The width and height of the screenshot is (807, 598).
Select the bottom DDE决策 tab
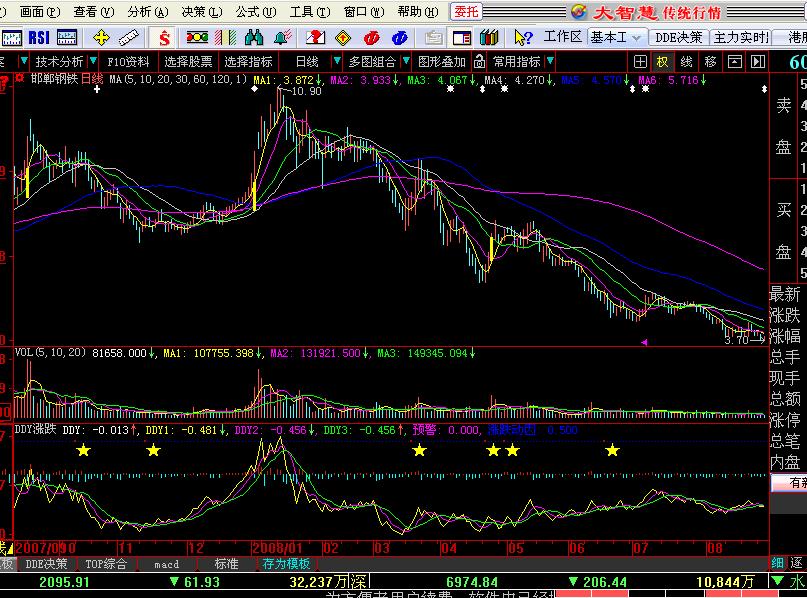(46, 564)
